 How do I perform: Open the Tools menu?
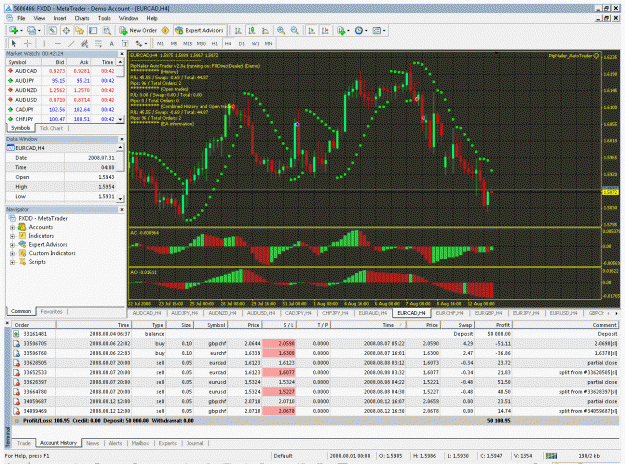(104, 18)
